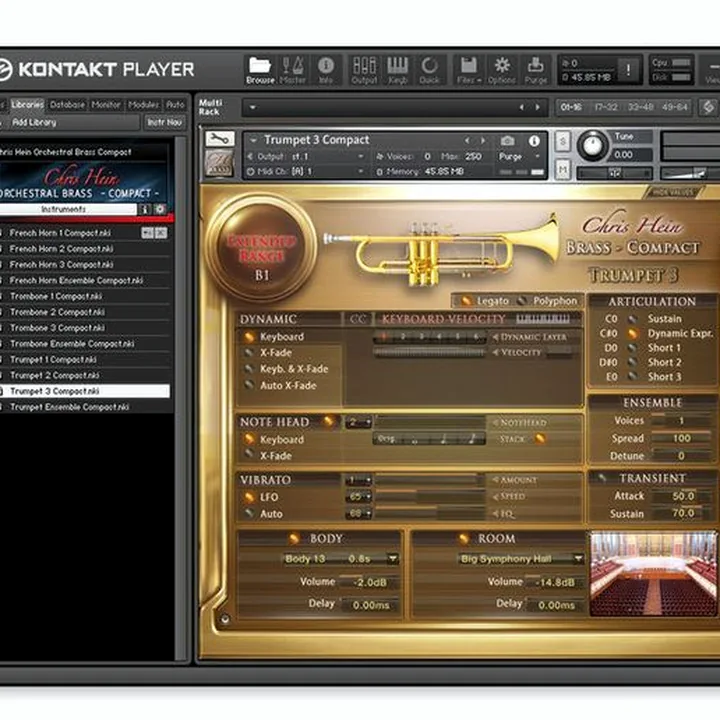Select next instrument arrow in header
Screen dimensions: 720x720
coord(483,141)
